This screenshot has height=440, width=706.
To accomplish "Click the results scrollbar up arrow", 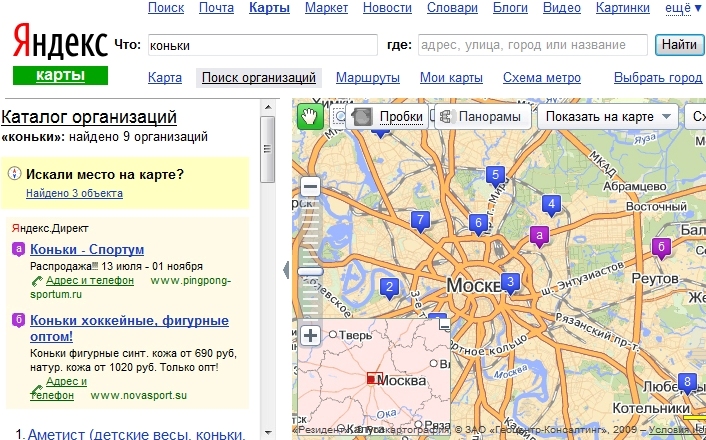I will pos(267,107).
